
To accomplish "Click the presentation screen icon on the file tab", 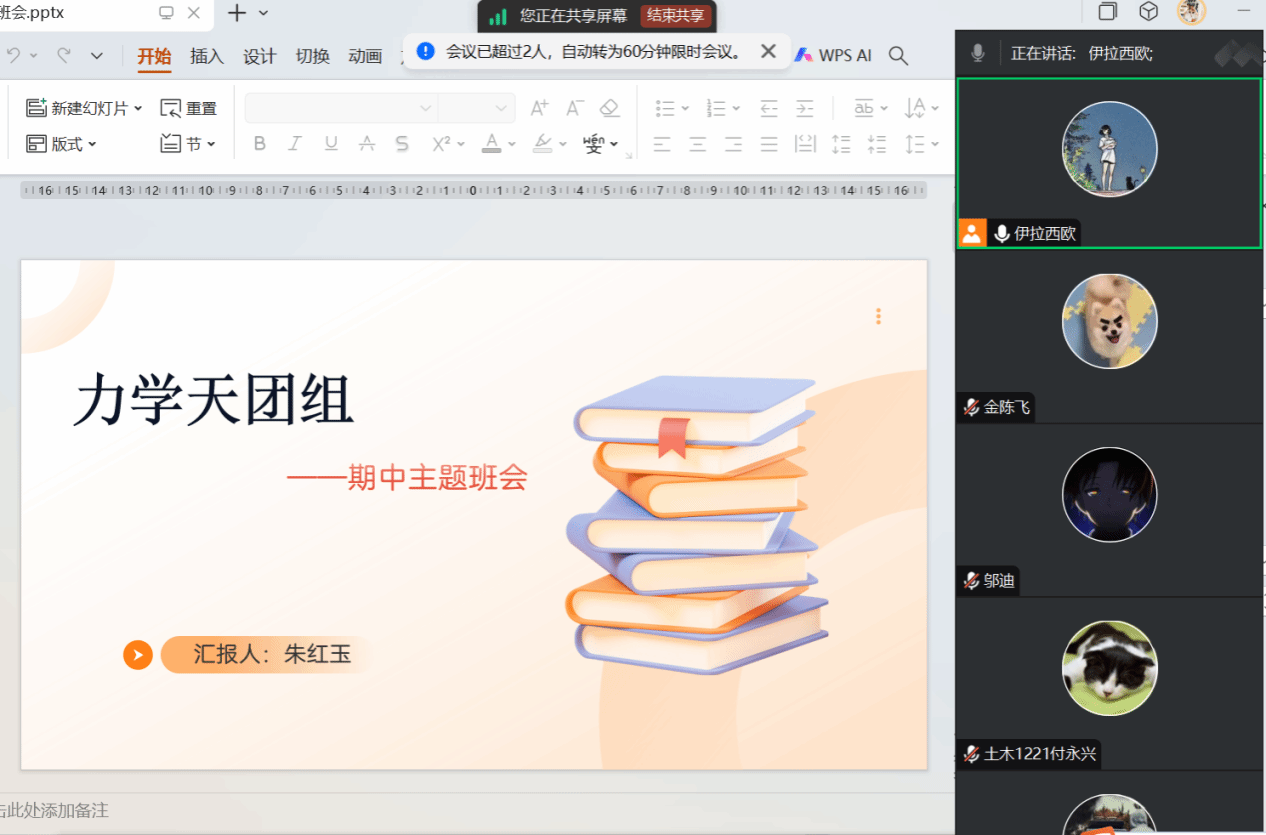I will tap(166, 13).
